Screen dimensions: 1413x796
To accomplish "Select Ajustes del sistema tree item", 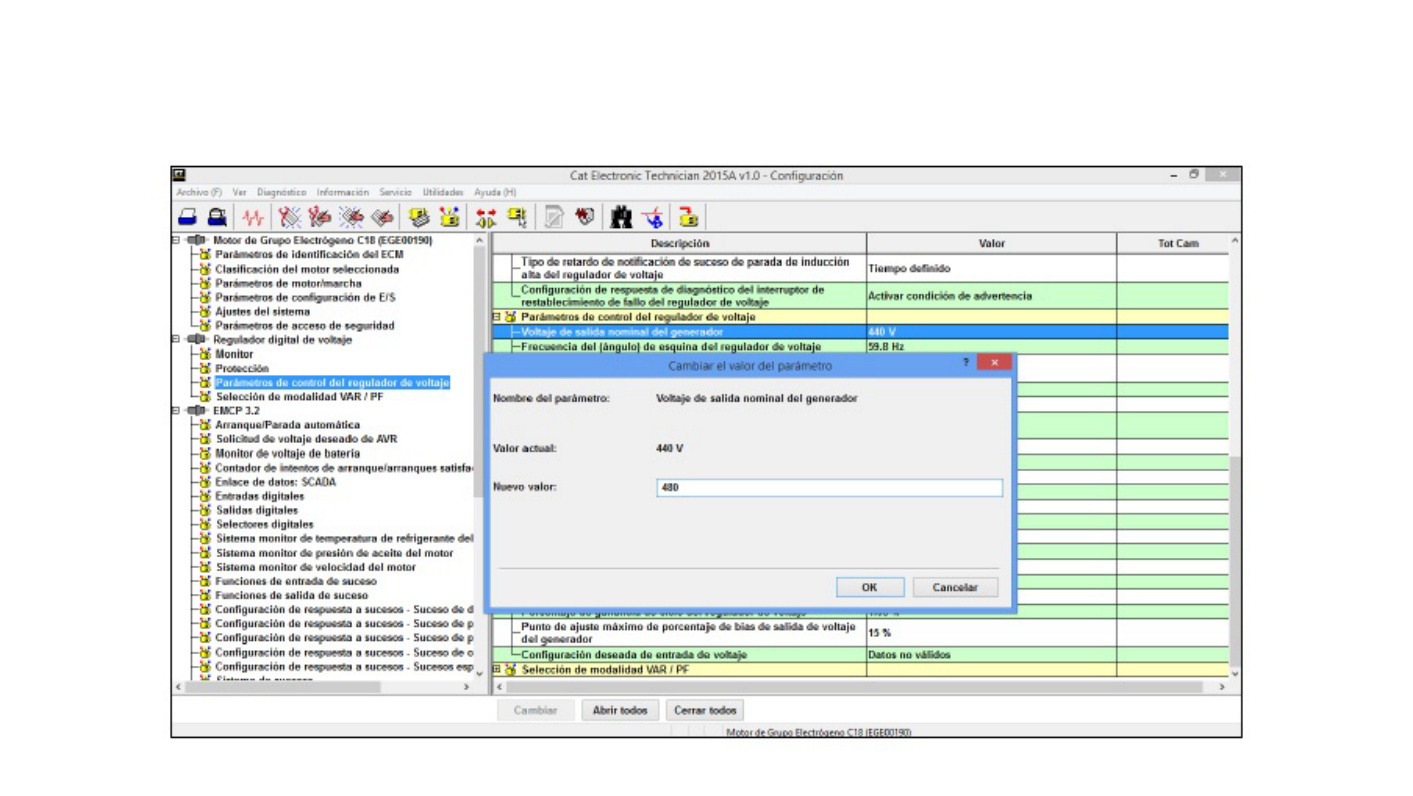I will click(262, 312).
